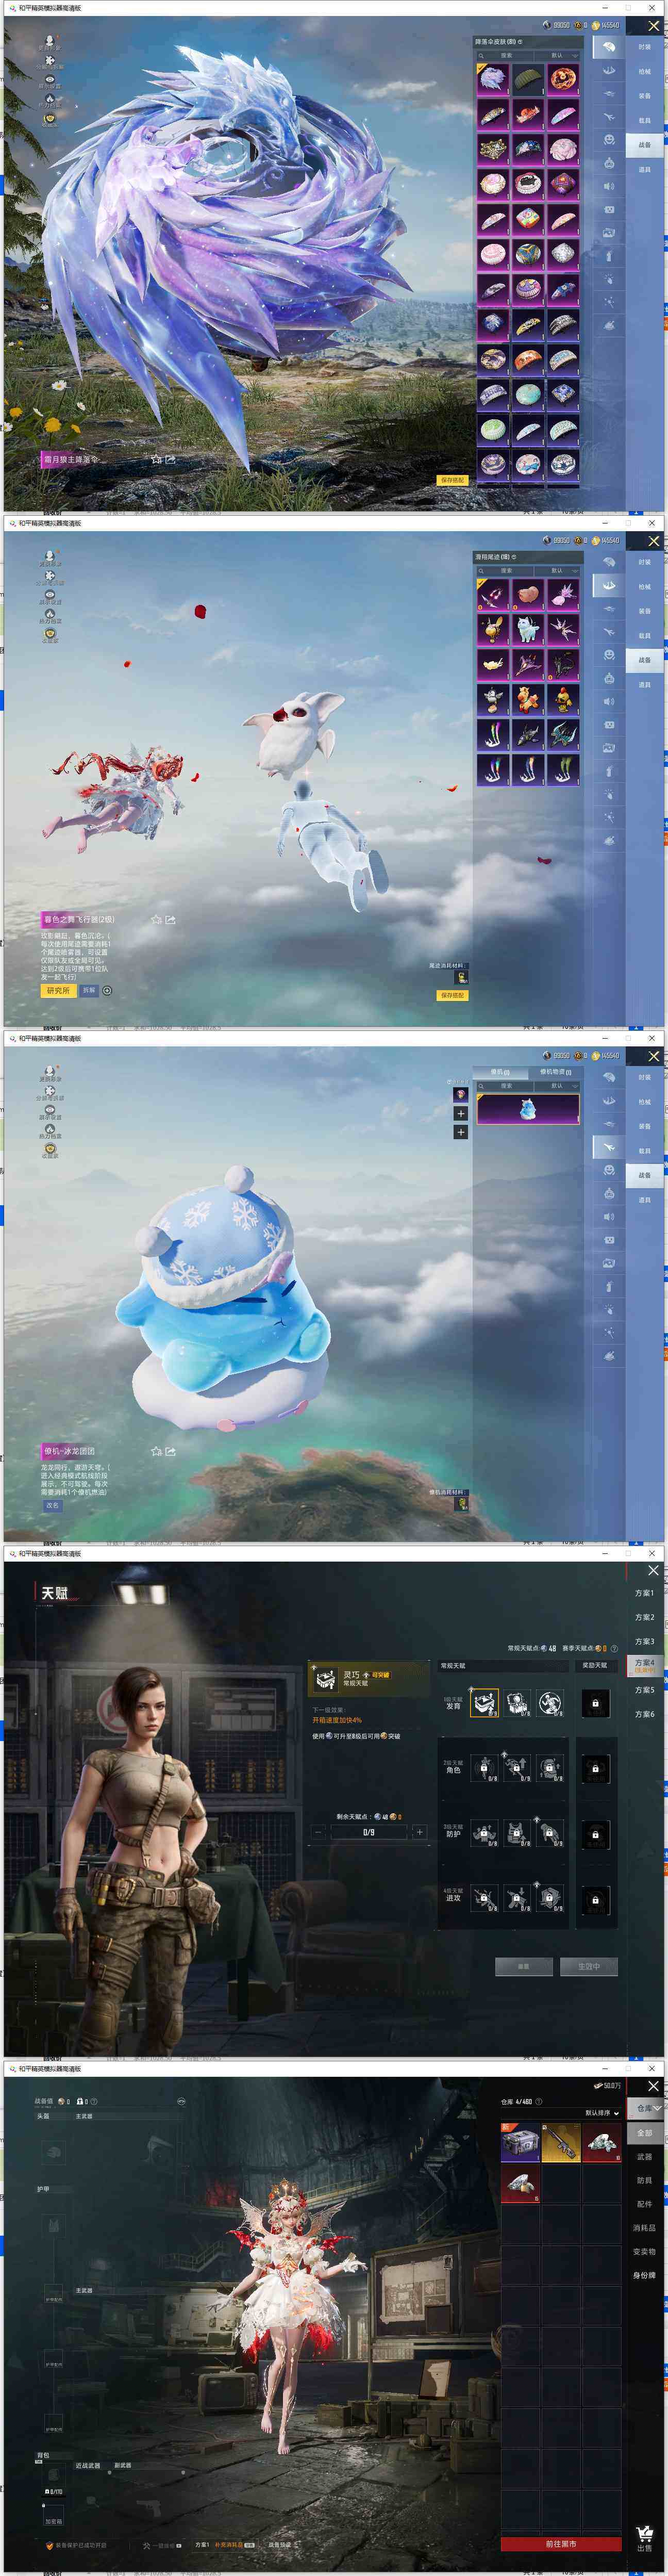Switch to 方案6 in the talent window
668x2576 pixels.
[645, 1714]
